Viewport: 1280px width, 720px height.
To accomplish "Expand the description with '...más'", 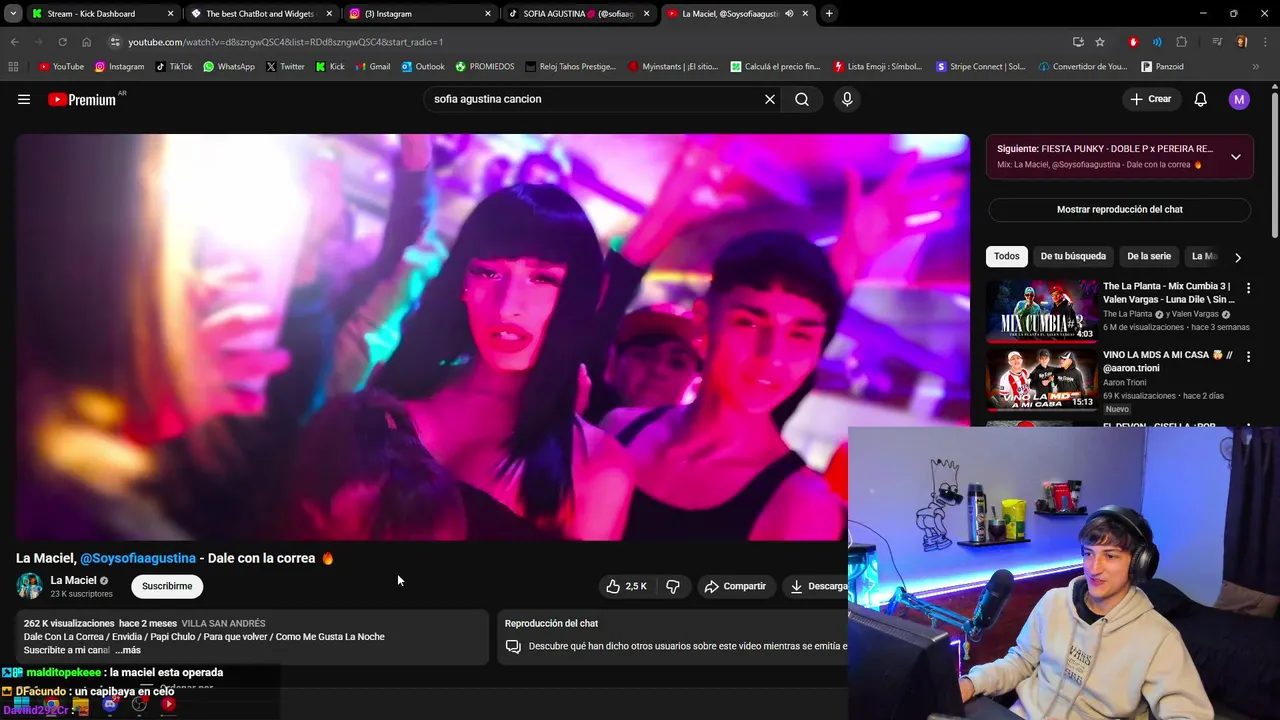I will coord(128,650).
